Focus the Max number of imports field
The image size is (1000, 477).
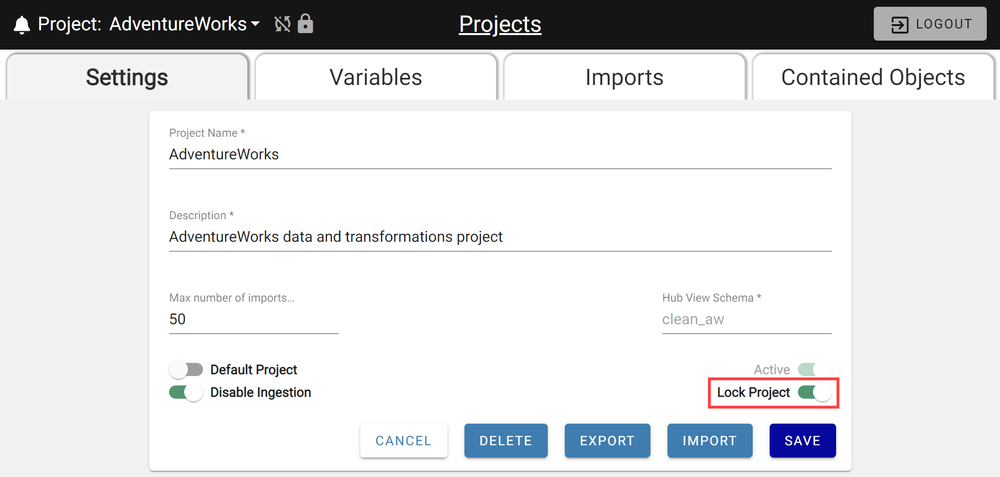pyautogui.click(x=254, y=320)
